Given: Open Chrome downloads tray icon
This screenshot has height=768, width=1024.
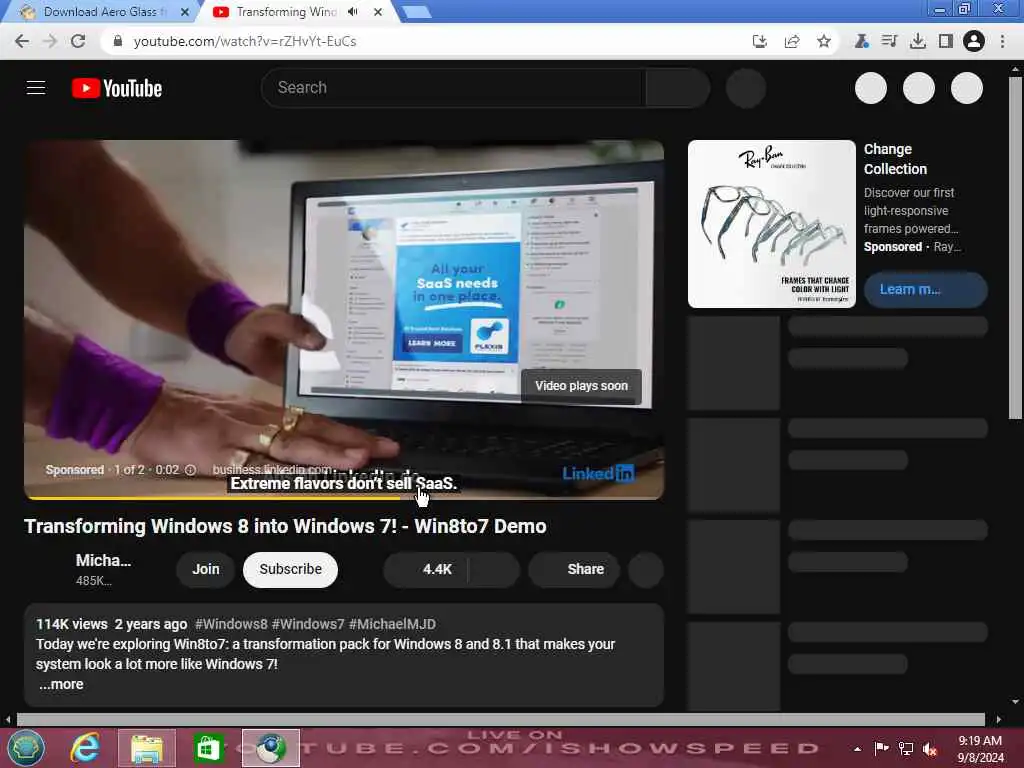Looking at the screenshot, I should (x=918, y=41).
